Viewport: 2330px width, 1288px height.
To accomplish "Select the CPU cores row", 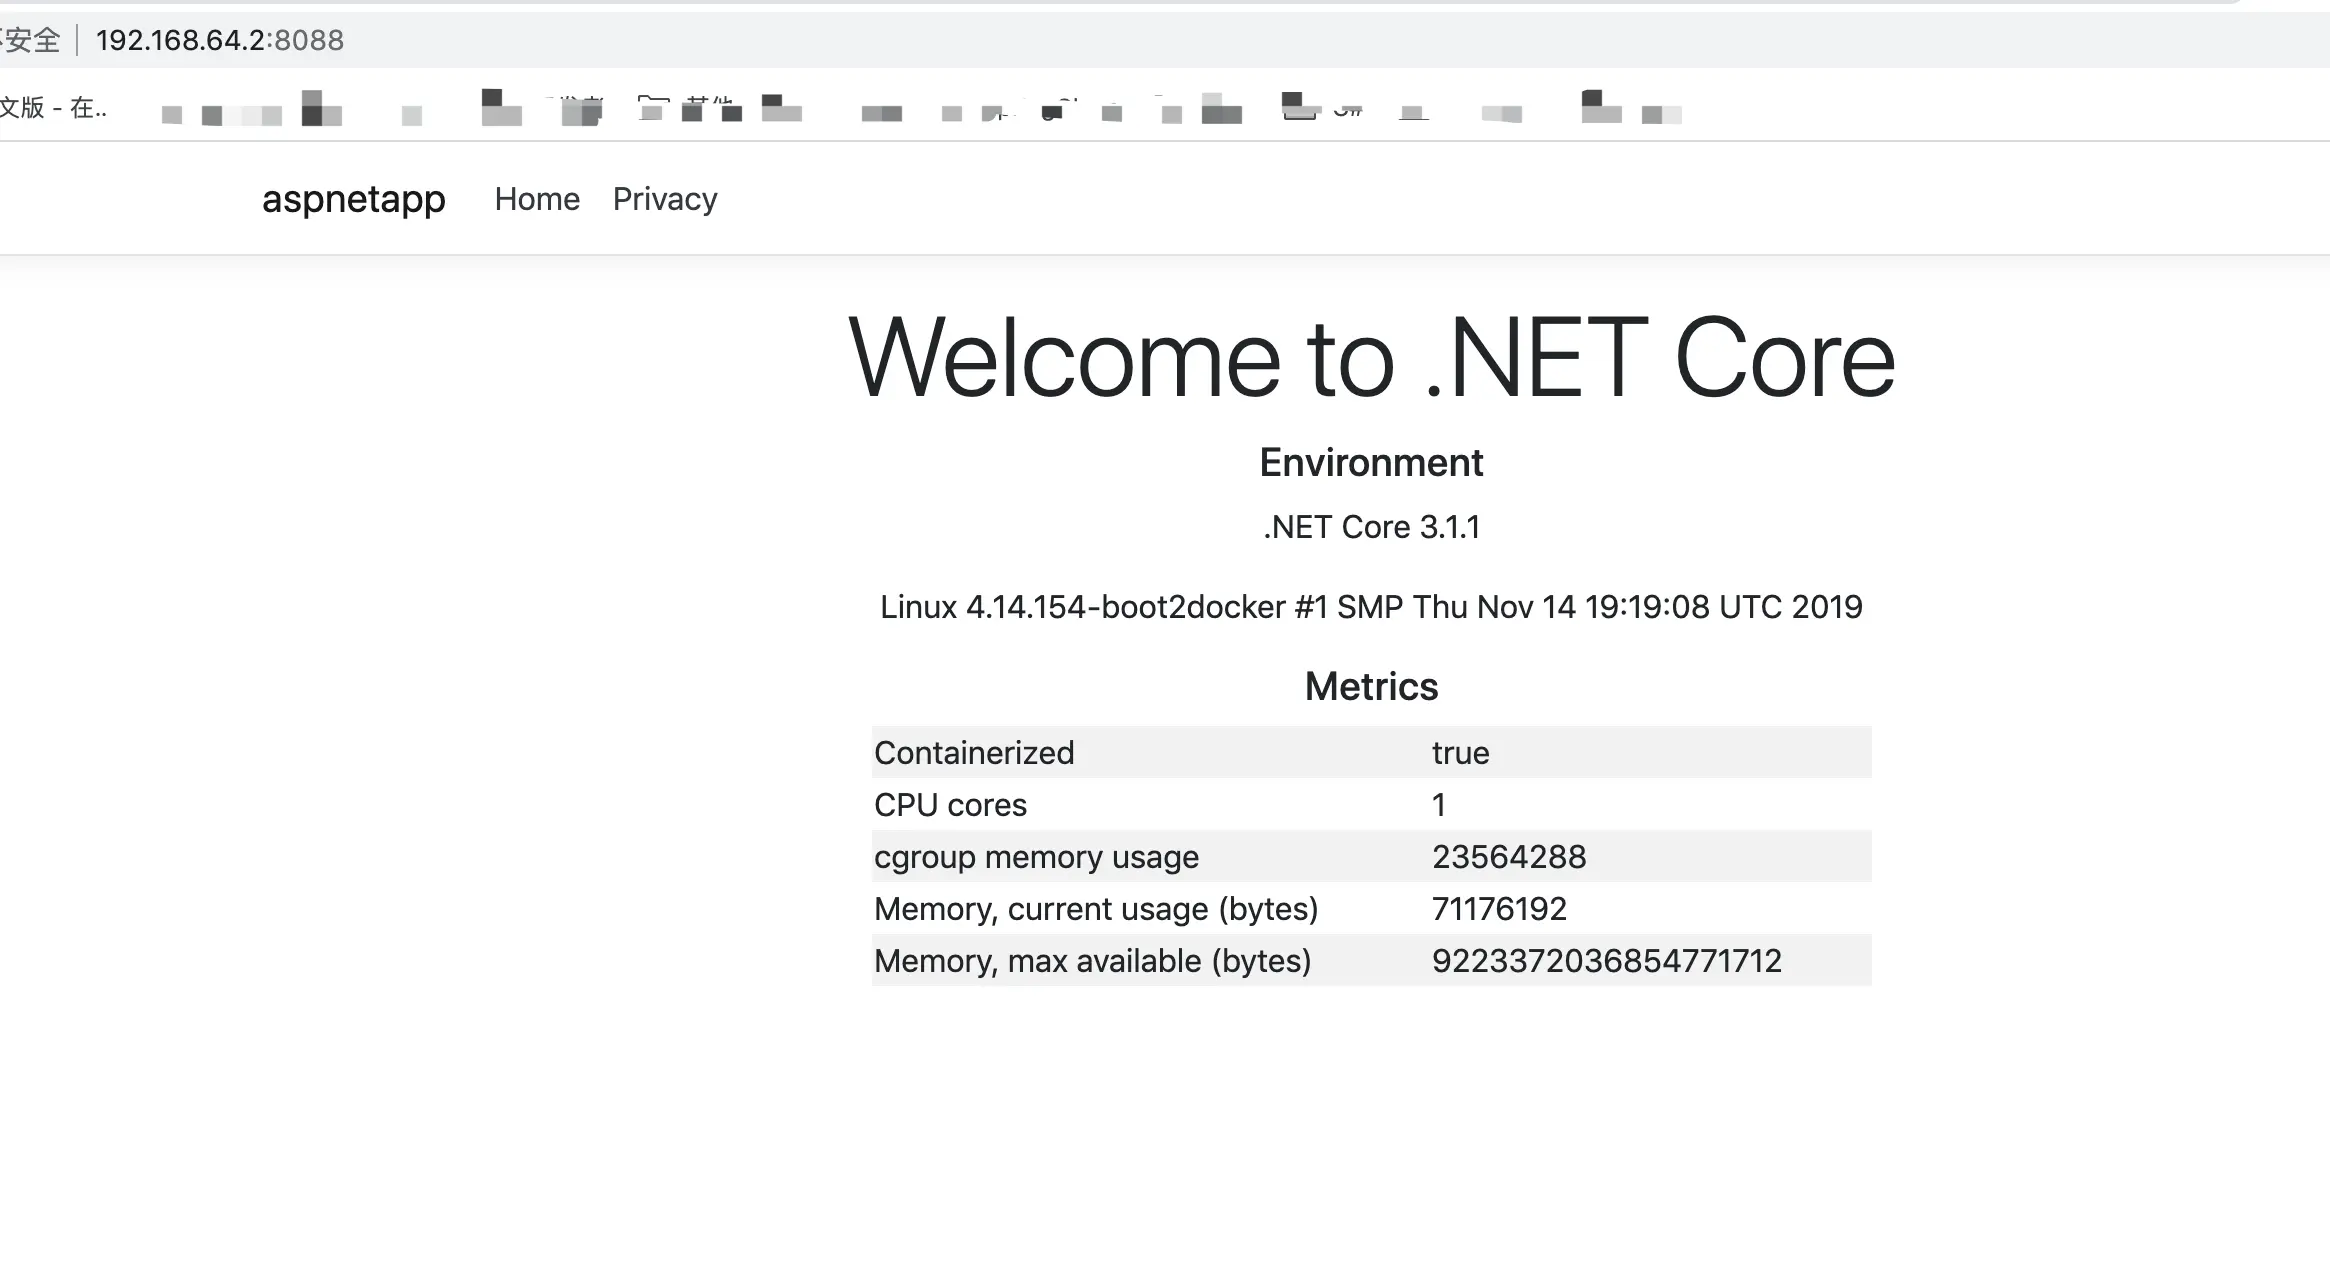I will pyautogui.click(x=950, y=805).
